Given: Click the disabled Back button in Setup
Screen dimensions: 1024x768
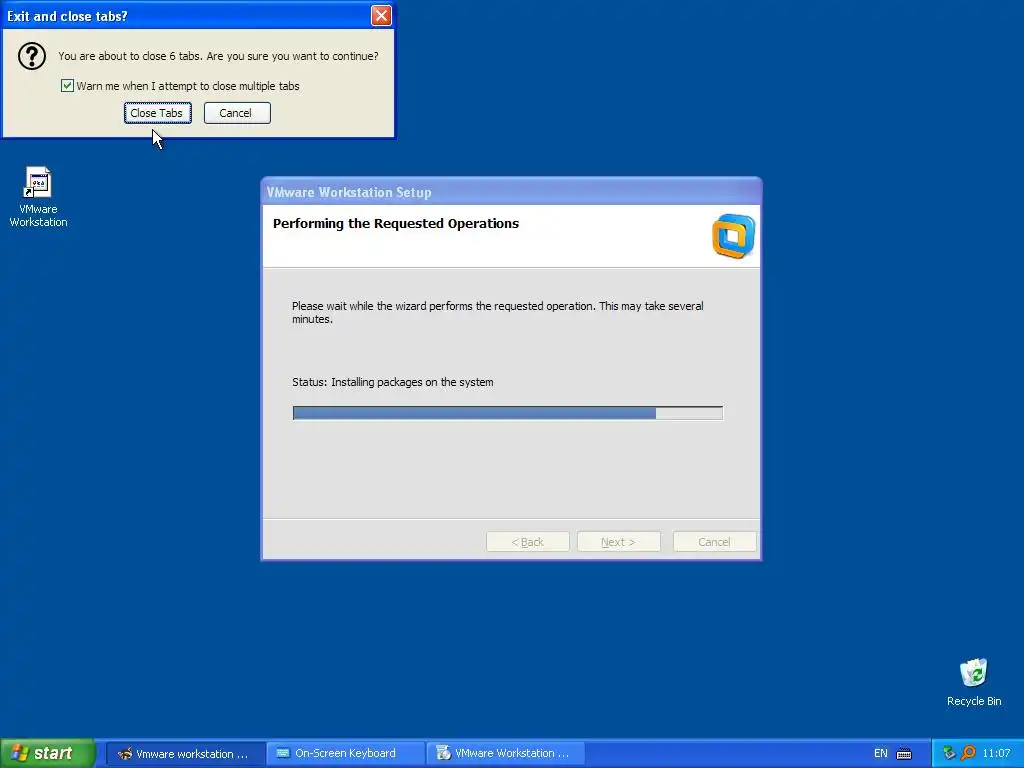Looking at the screenshot, I should [x=528, y=541].
